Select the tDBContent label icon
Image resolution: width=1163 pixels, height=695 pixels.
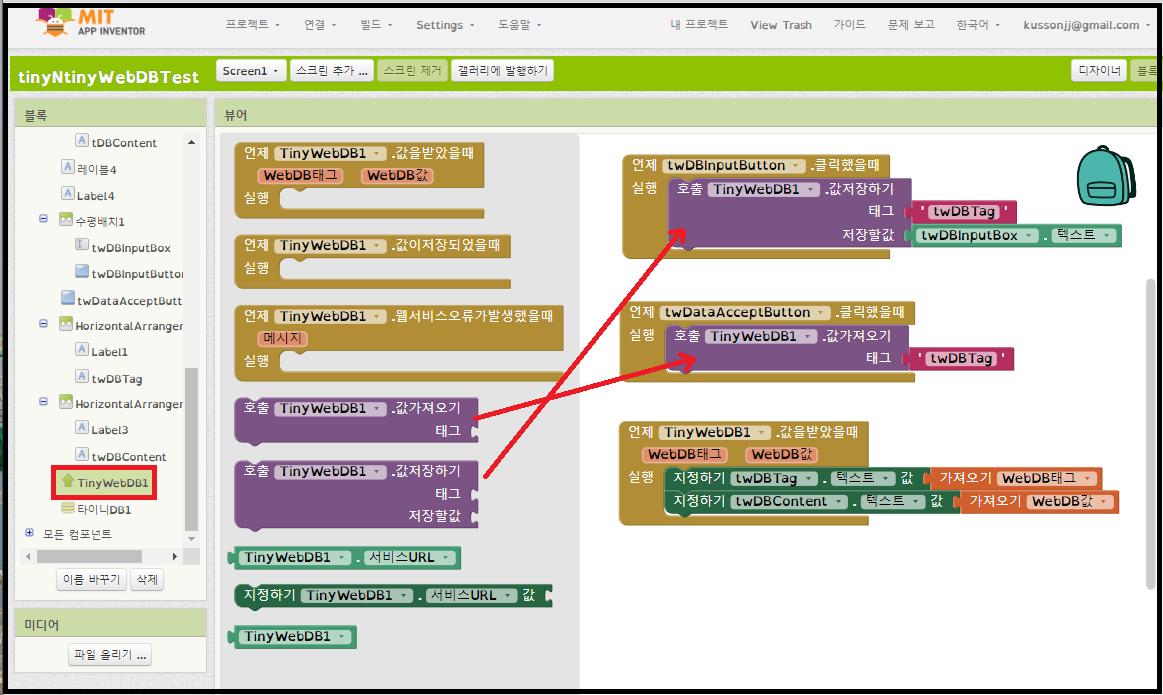pyautogui.click(x=82, y=140)
